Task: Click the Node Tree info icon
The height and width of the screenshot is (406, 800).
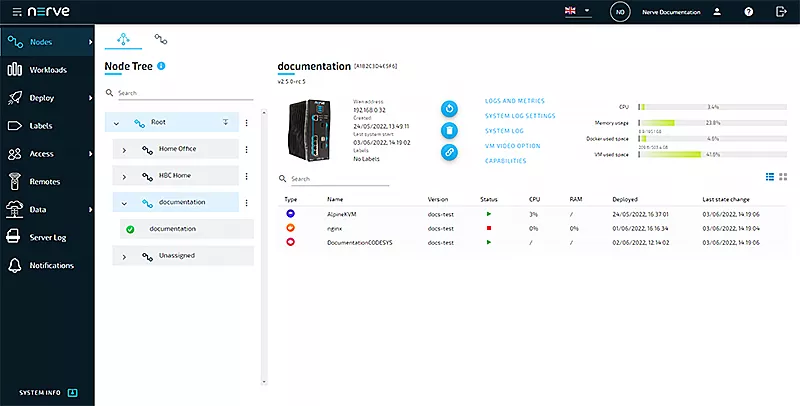Action: tap(161, 66)
